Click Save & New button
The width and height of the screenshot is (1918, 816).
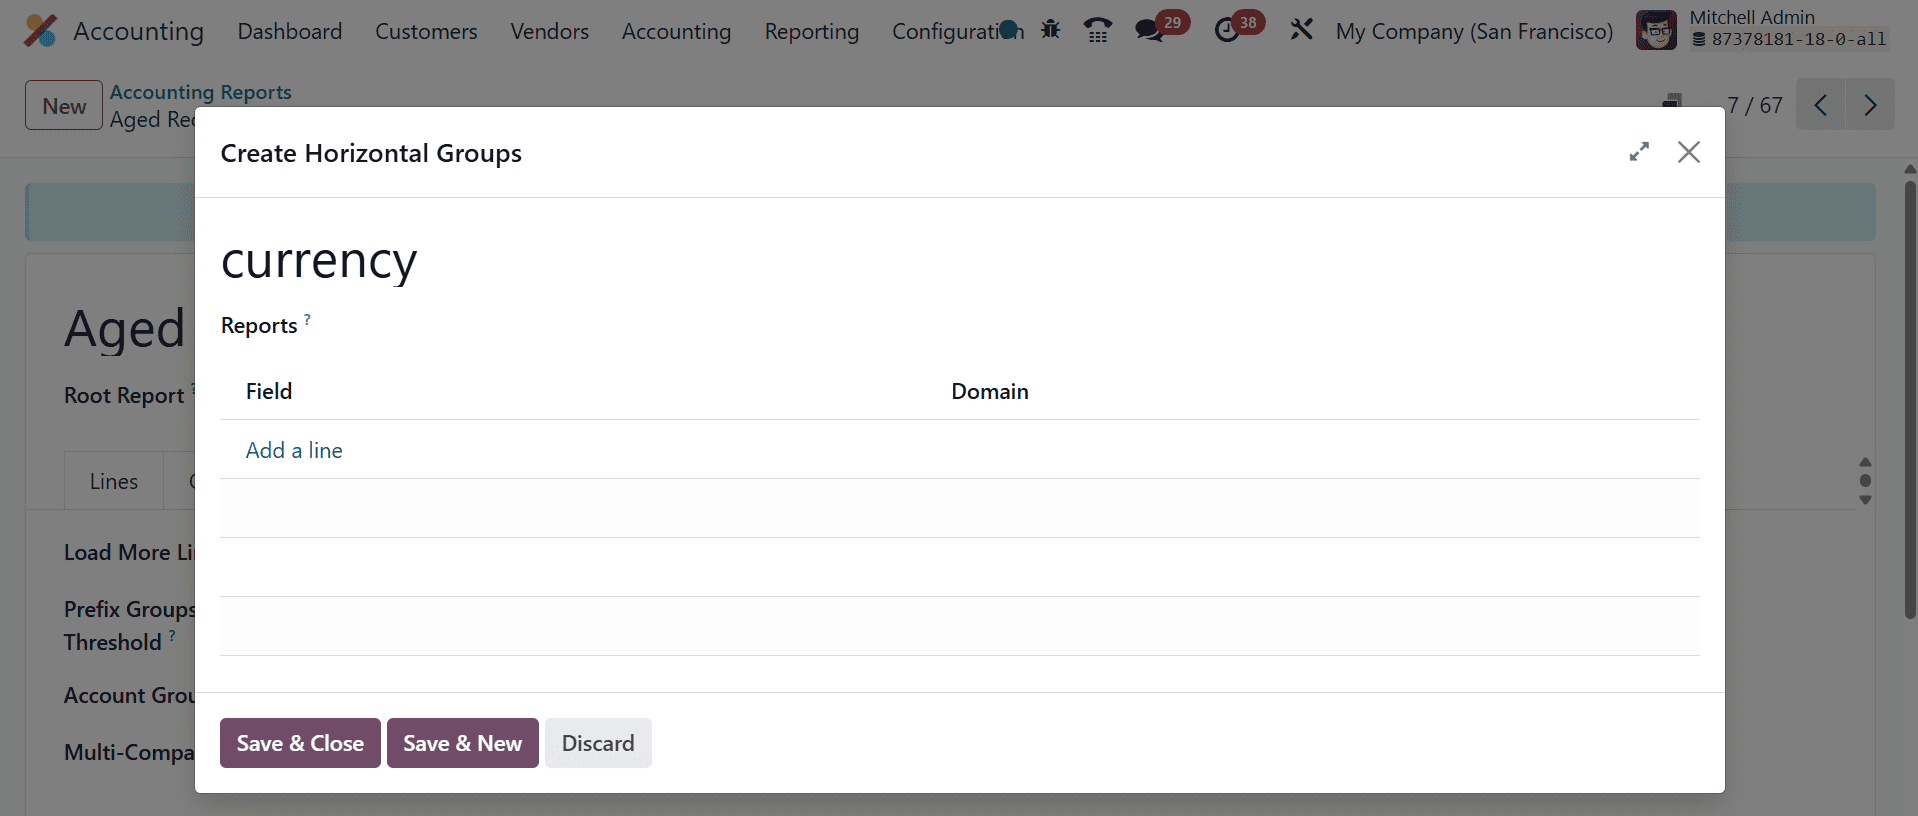pos(463,743)
